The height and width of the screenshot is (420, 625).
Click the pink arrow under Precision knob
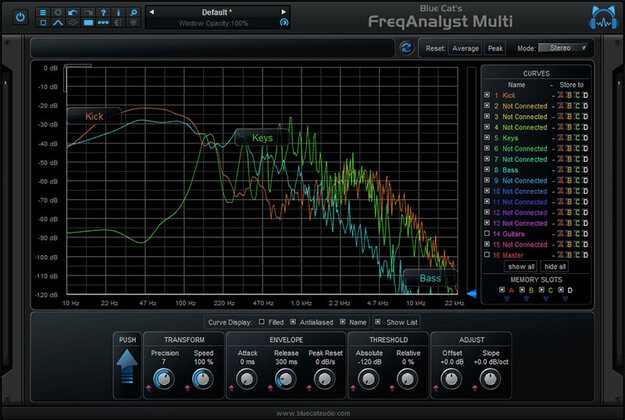click(x=149, y=387)
